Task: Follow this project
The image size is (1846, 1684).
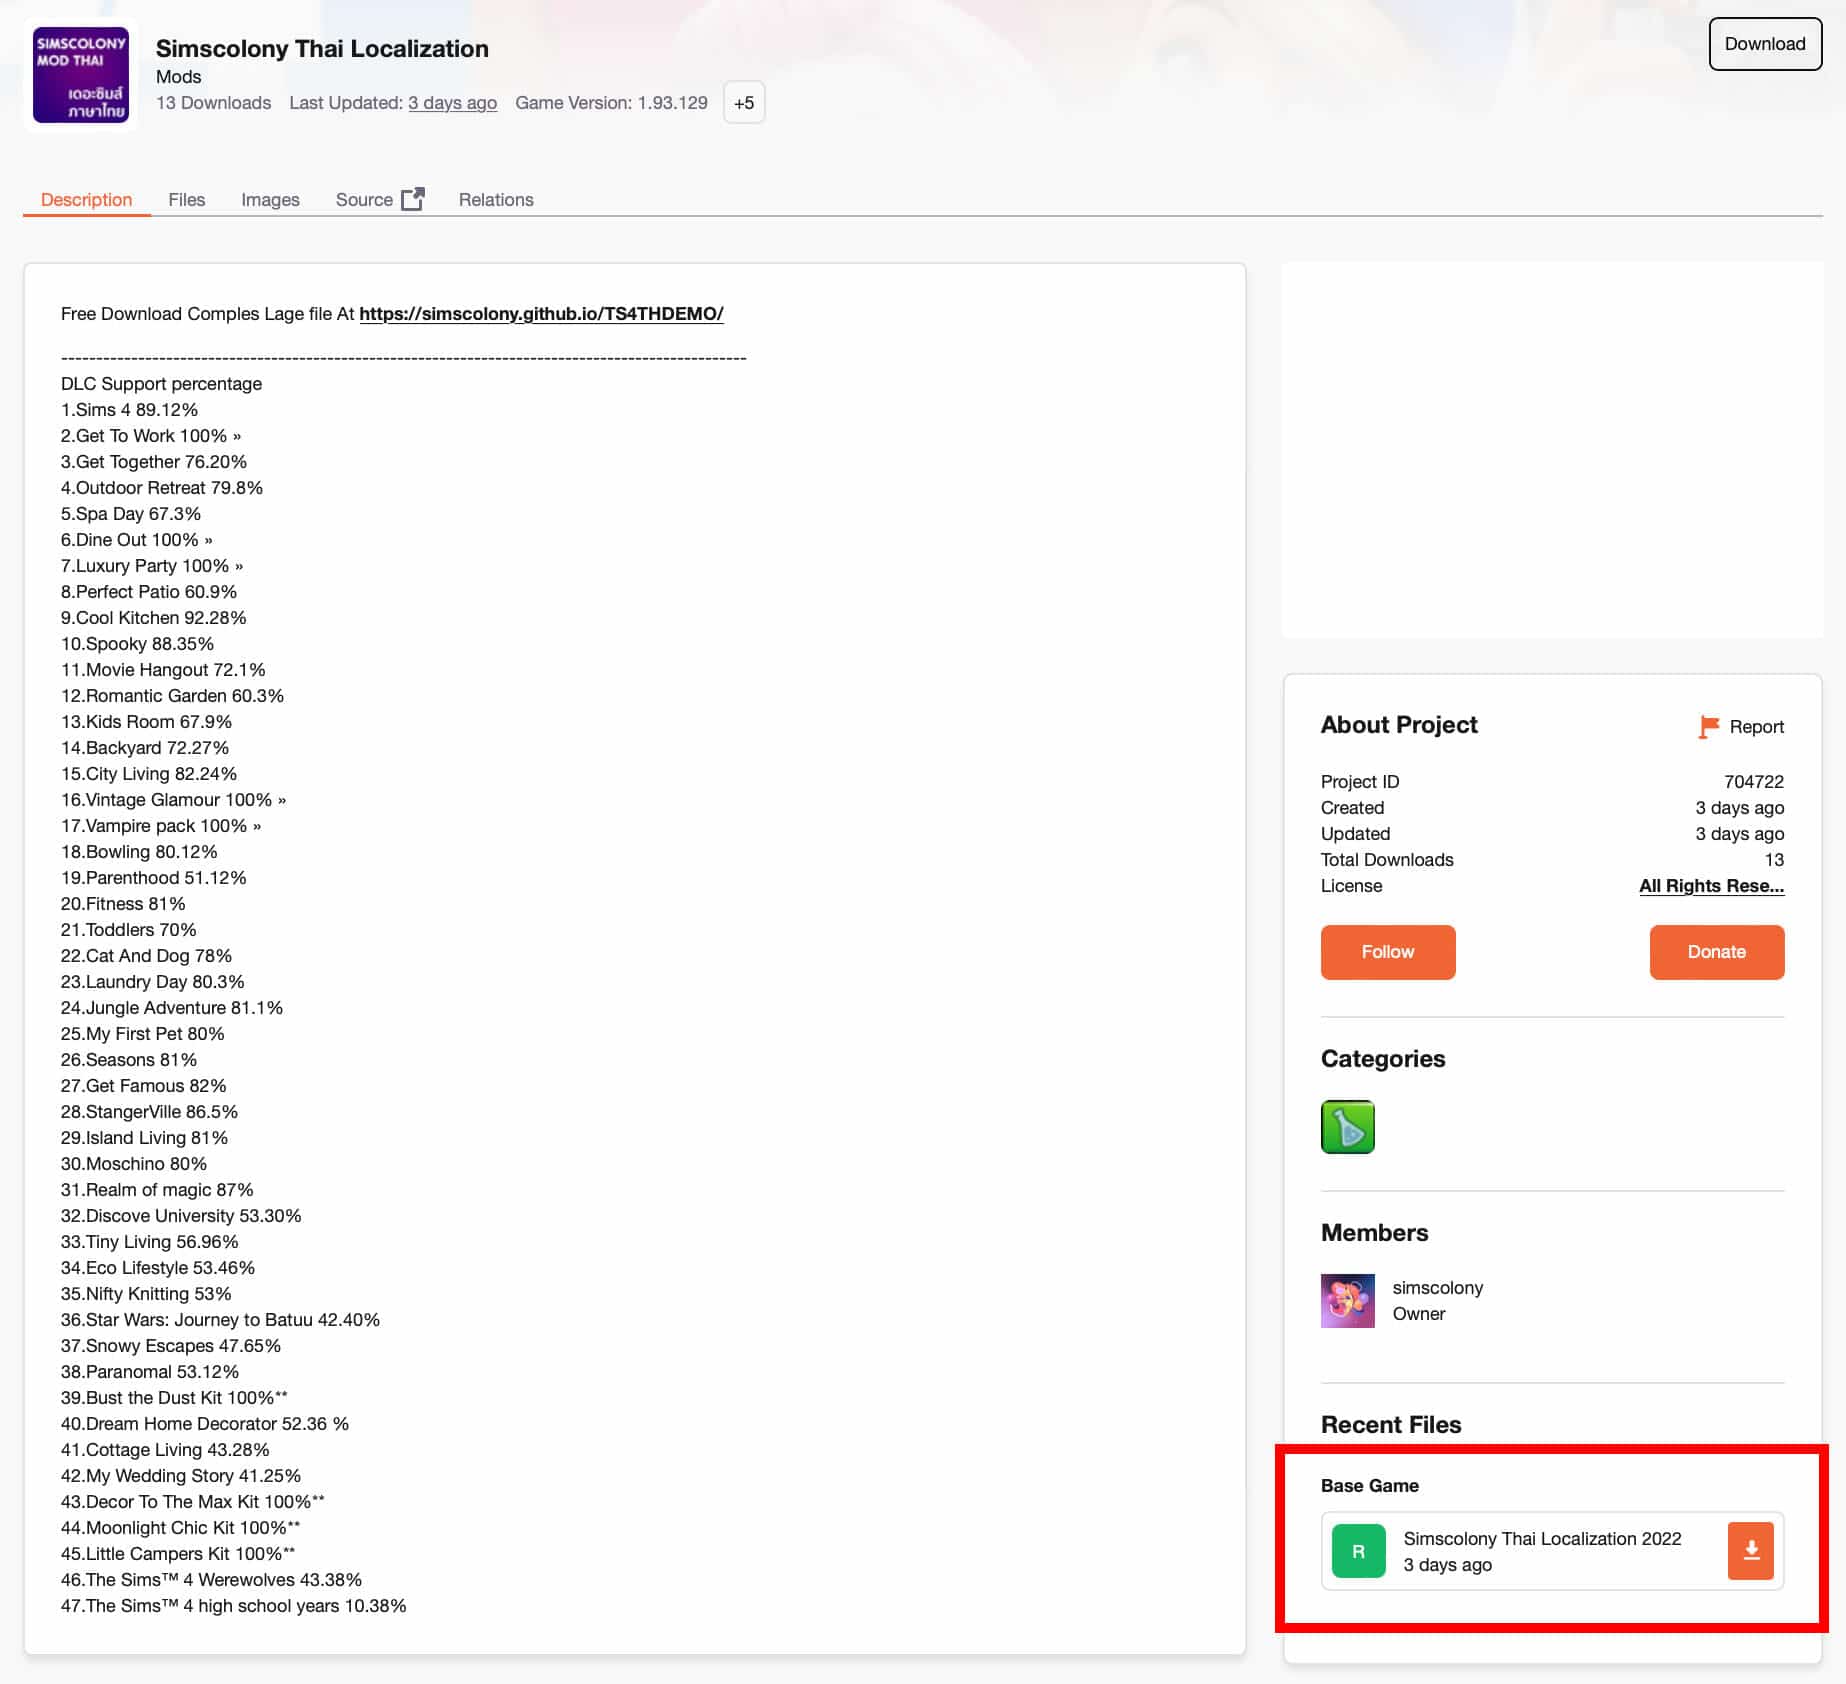Action: 1388,952
